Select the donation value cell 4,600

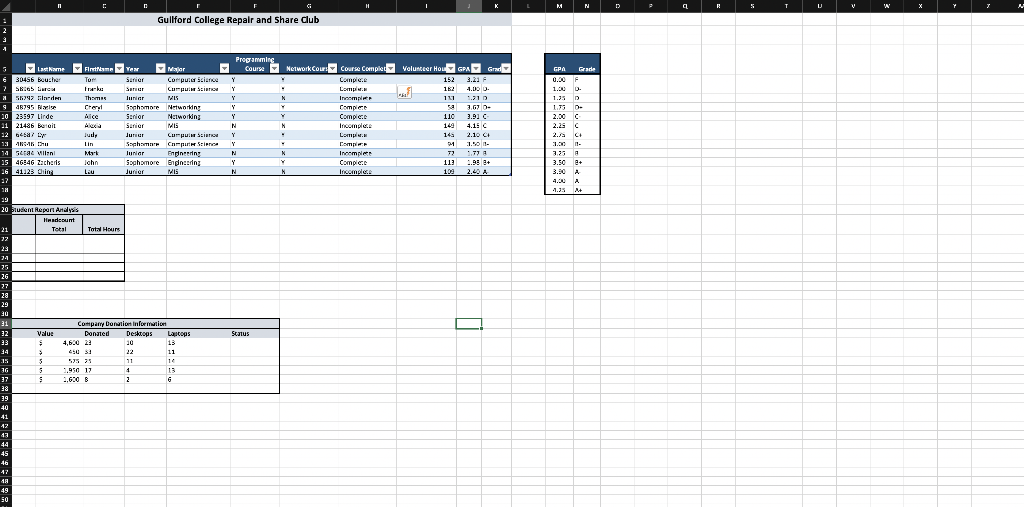pos(59,342)
